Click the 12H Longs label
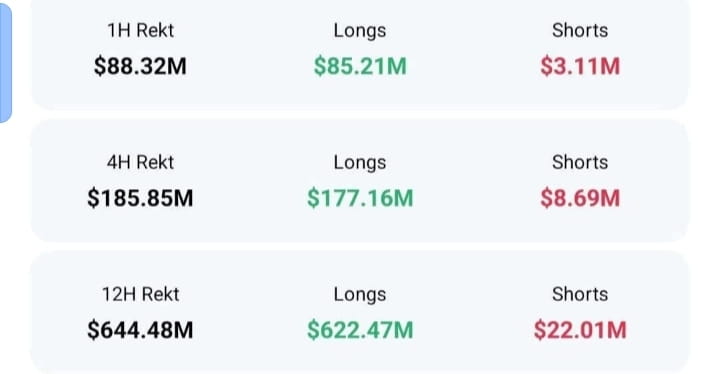The height and width of the screenshot is (374, 715). 360,295
